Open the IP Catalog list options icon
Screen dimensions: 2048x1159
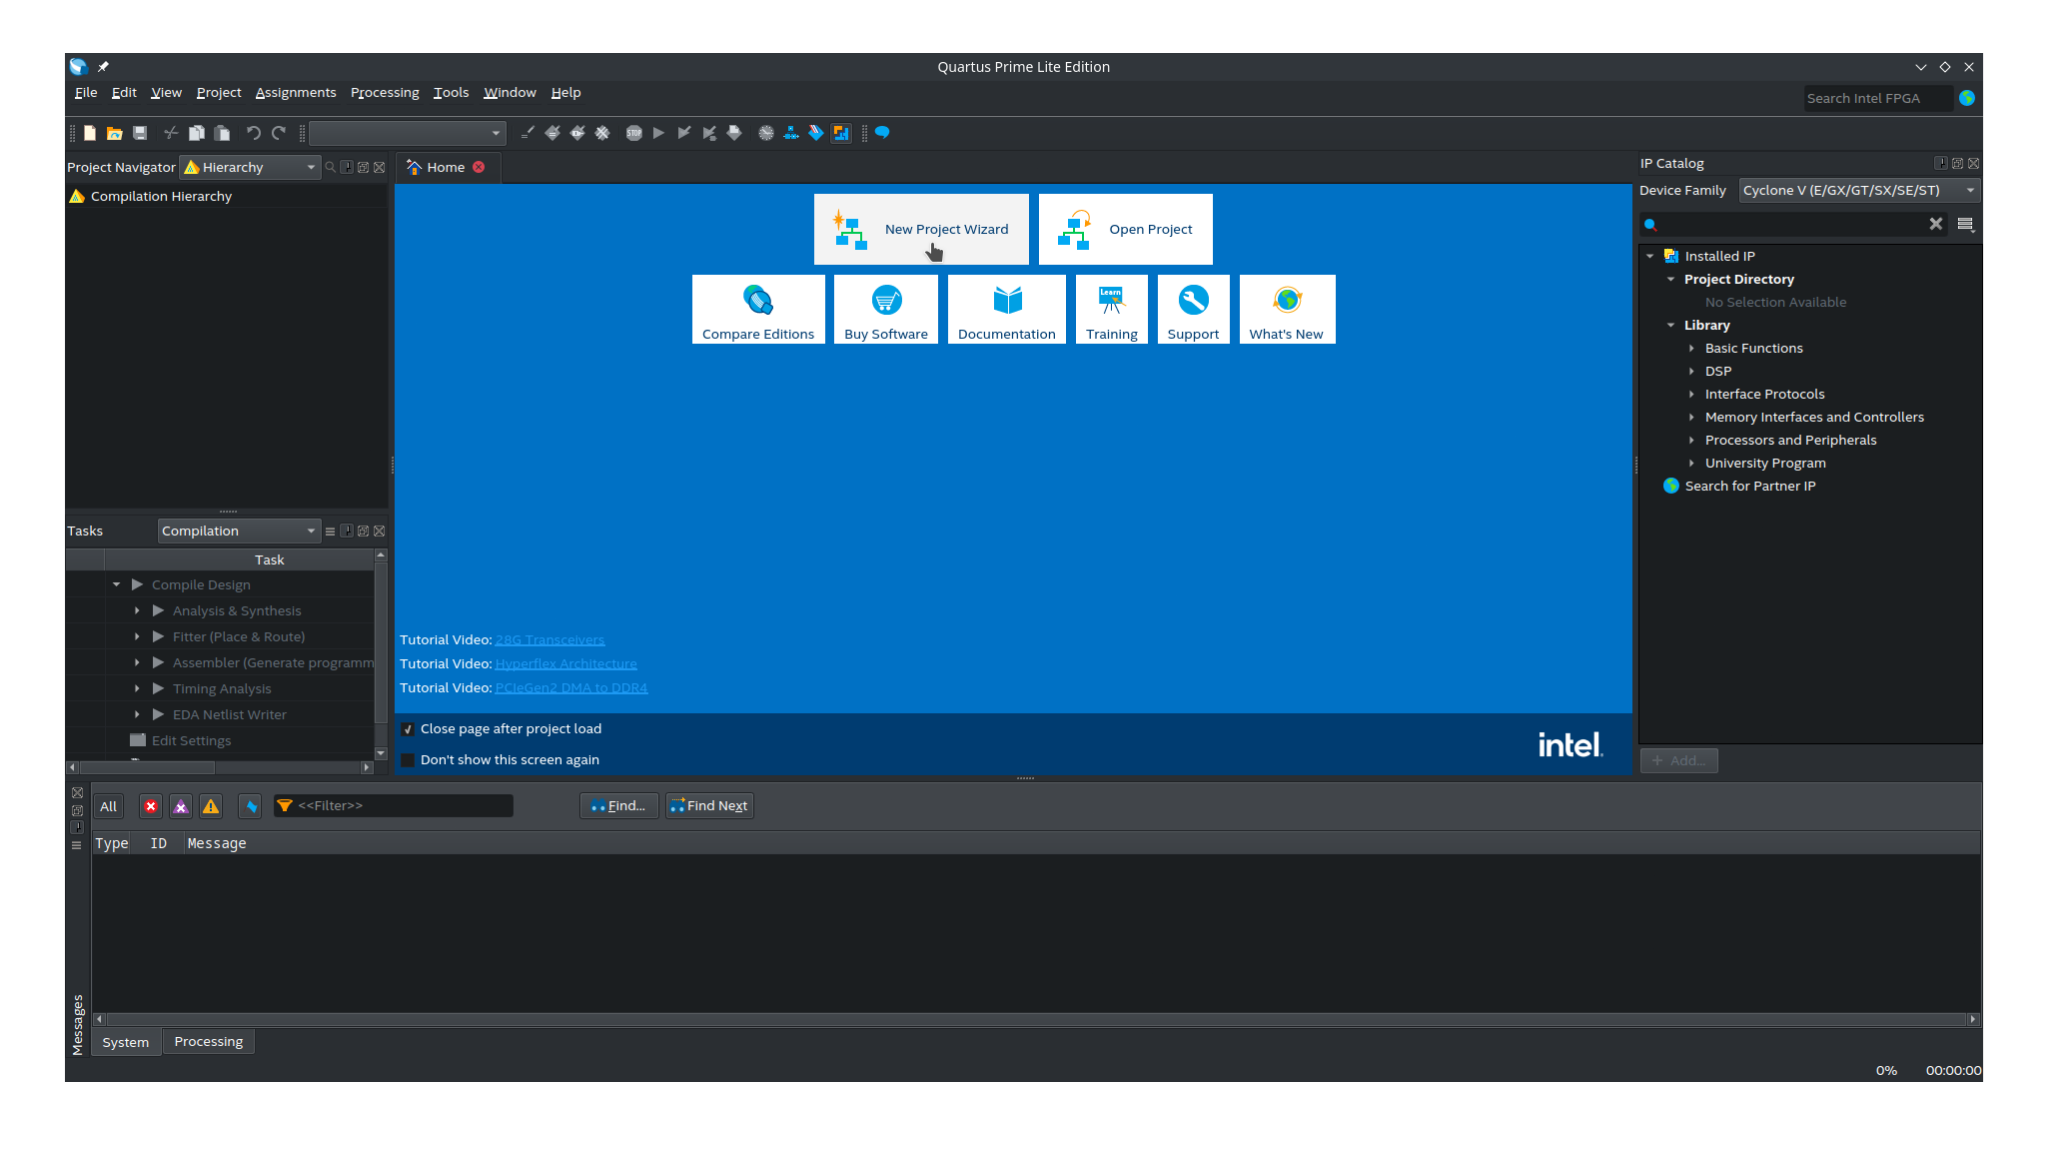tap(1966, 224)
